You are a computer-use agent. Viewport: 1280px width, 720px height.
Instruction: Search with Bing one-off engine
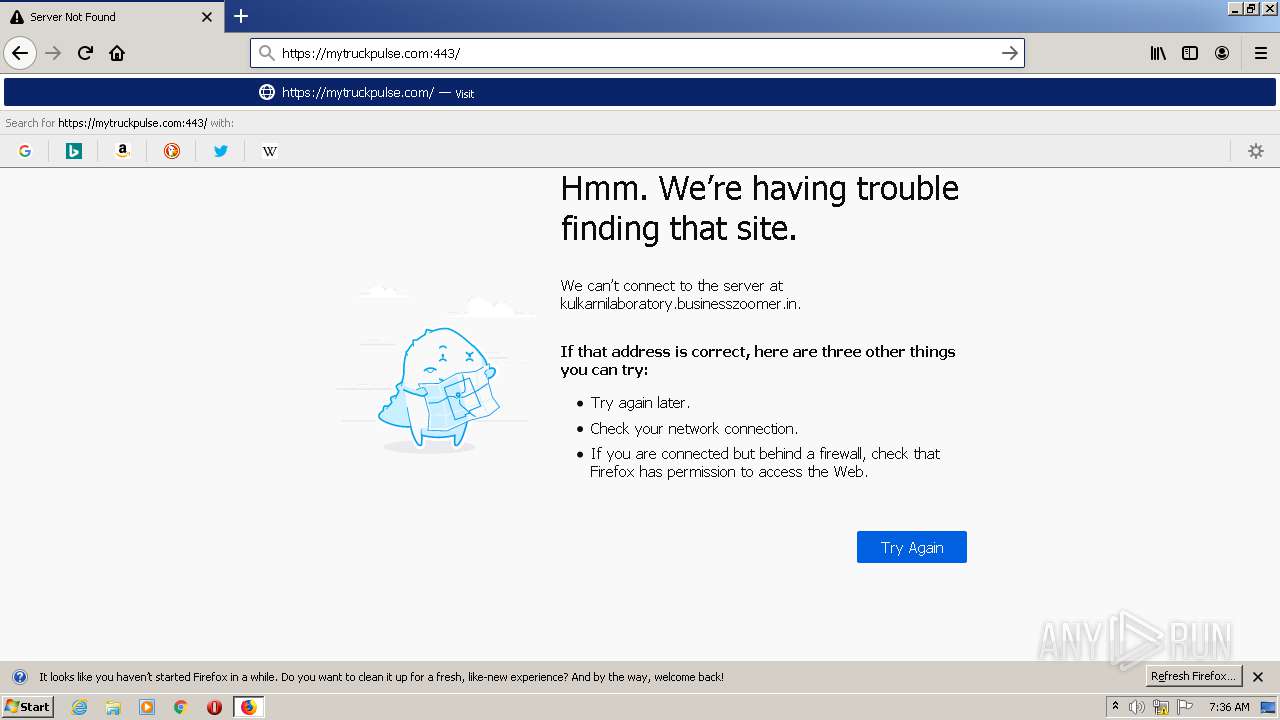coord(74,151)
